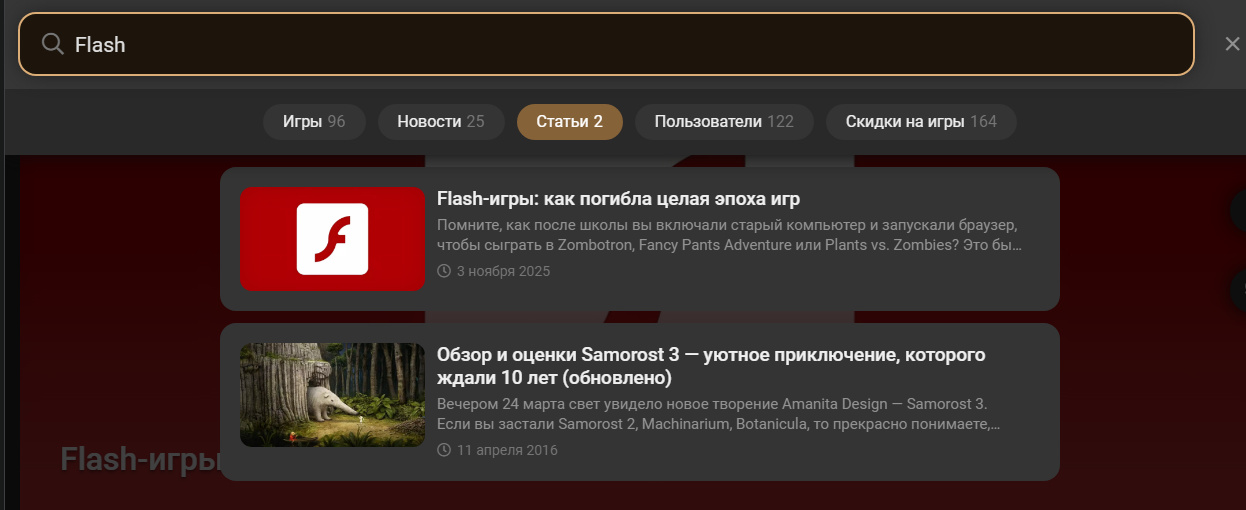Click the dimmed "Flash-игры" heading in the background
Screen dimensions: 1246x510
click(138, 459)
